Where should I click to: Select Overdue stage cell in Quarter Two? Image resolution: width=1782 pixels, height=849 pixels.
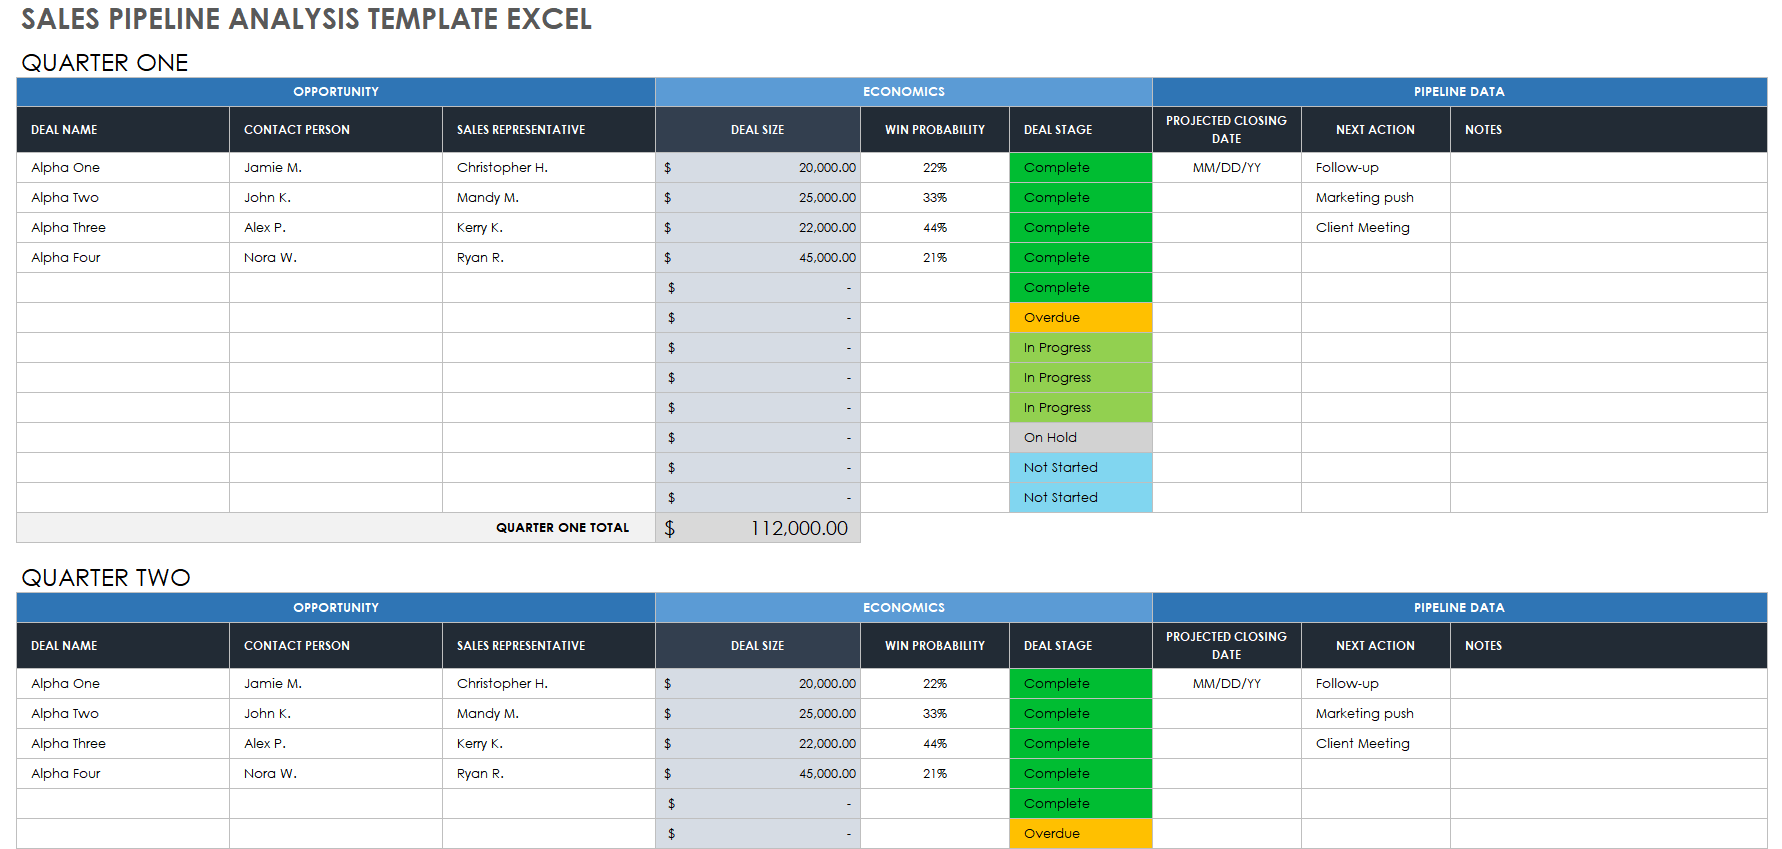(1080, 834)
